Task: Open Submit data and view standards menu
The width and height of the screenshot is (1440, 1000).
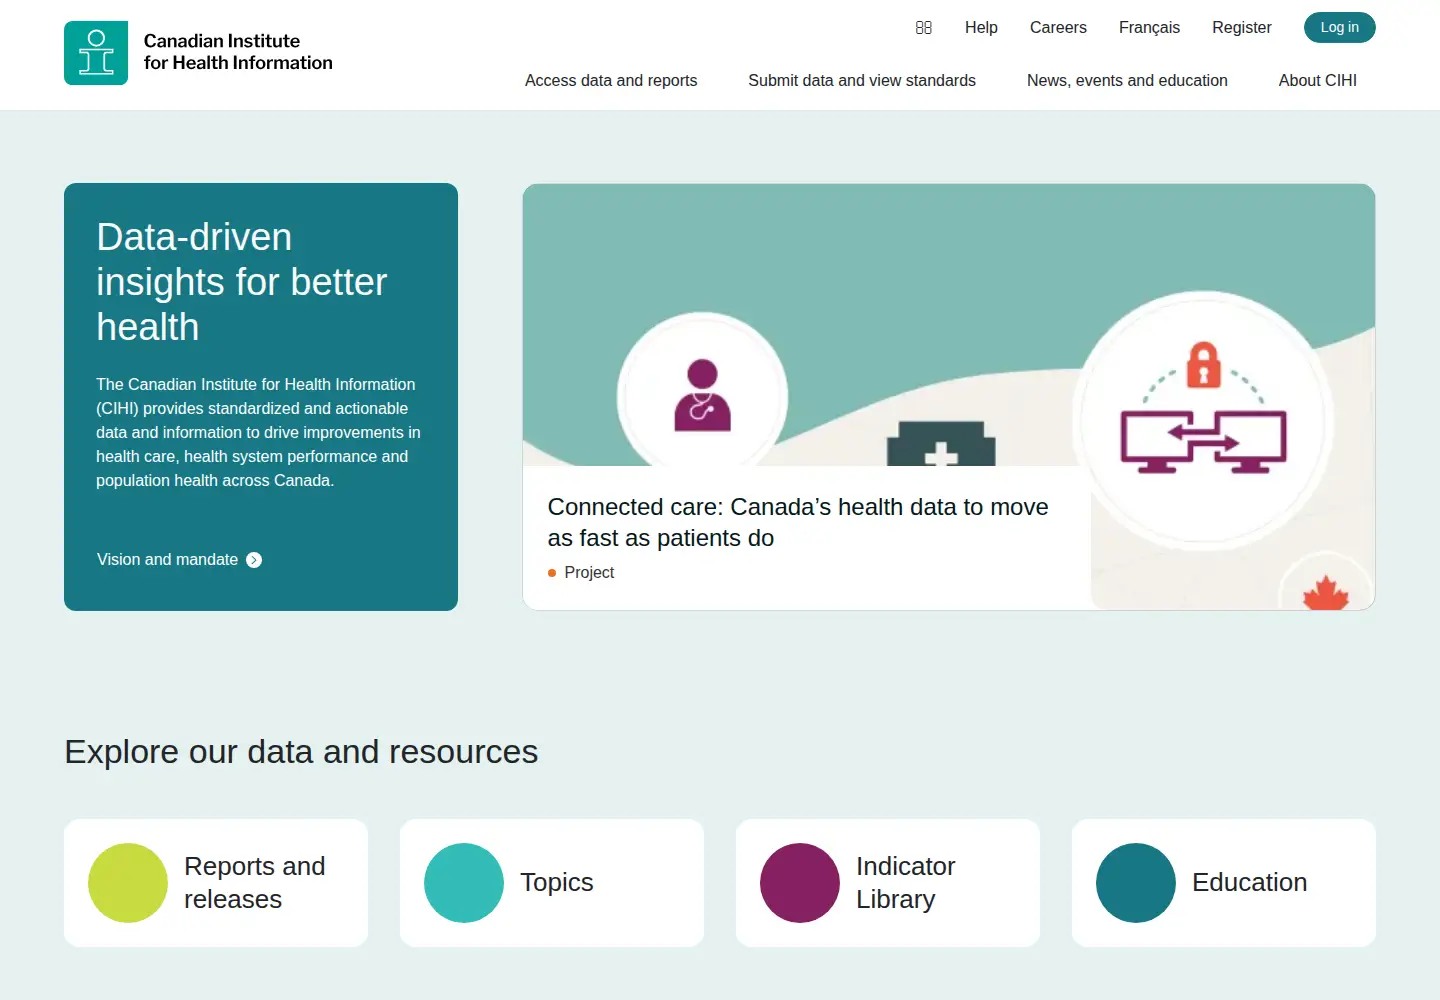Action: click(x=862, y=80)
